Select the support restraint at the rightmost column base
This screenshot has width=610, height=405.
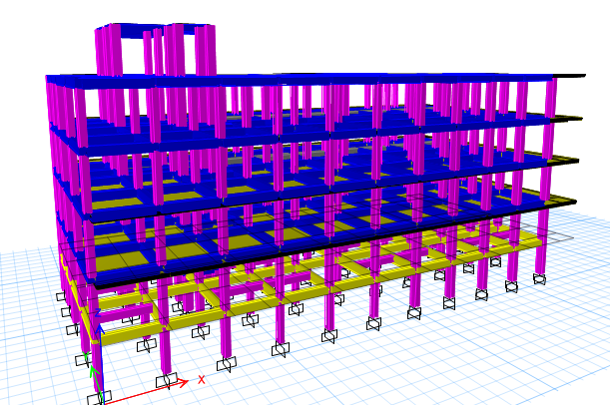click(x=540, y=279)
